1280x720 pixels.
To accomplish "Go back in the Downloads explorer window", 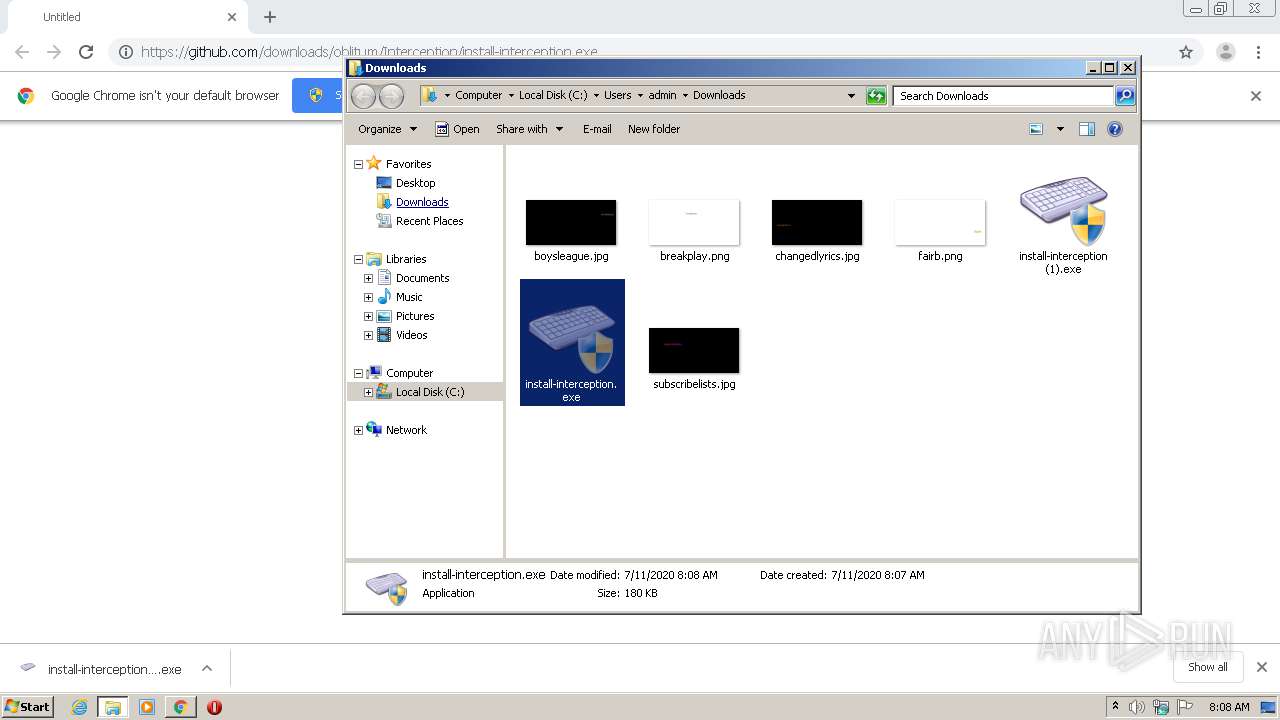I will pyautogui.click(x=364, y=96).
